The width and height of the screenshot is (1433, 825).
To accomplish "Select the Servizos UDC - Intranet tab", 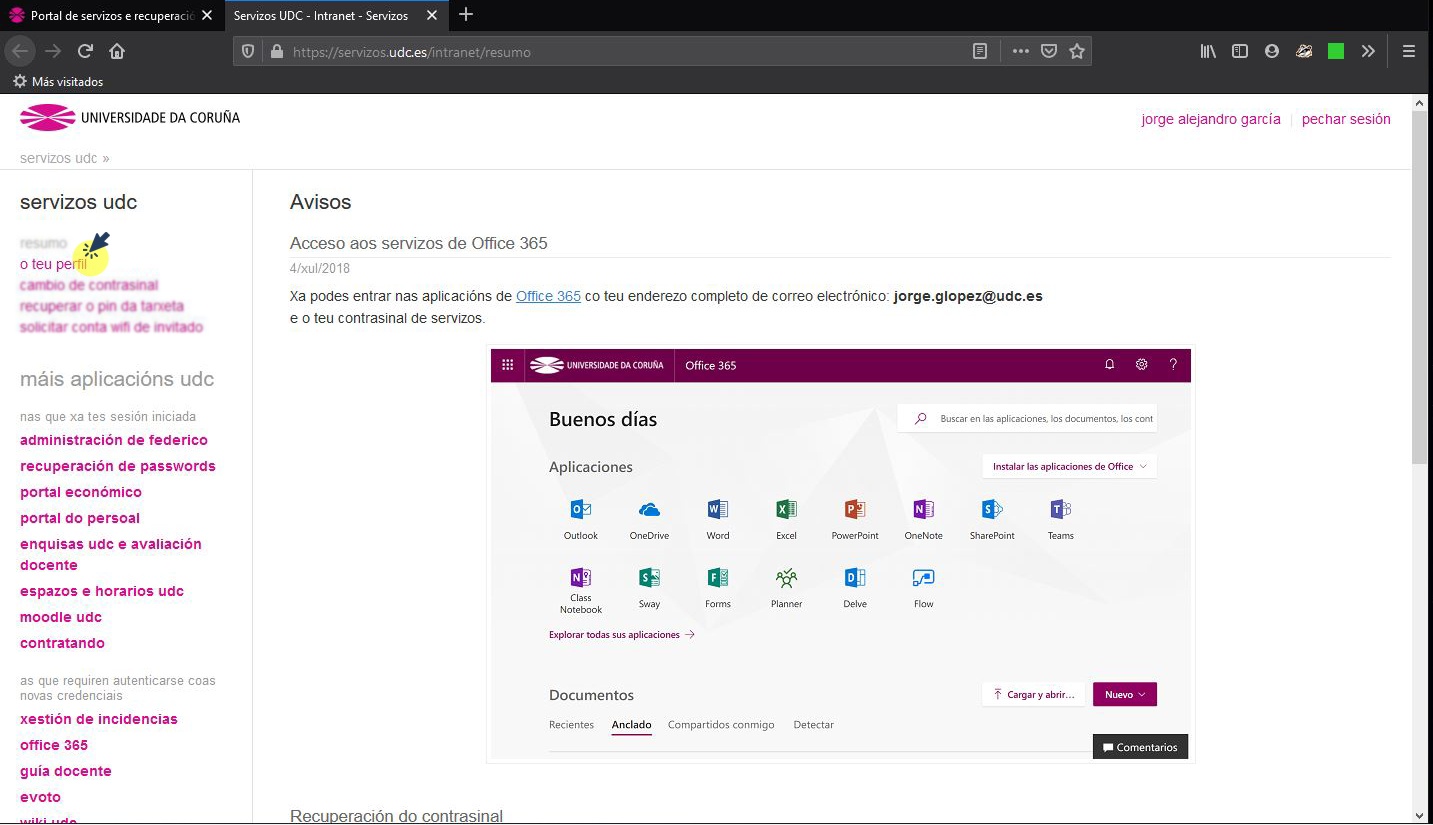I will pyautogui.click(x=336, y=16).
